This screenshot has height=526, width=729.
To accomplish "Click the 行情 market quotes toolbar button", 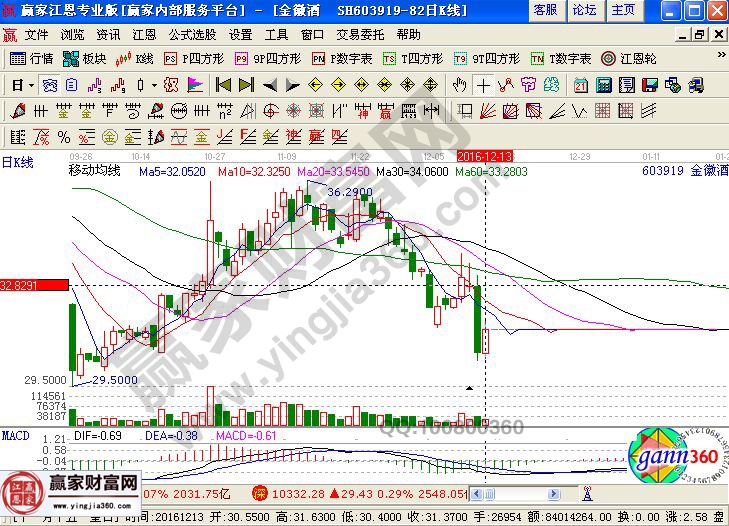I will (31, 58).
